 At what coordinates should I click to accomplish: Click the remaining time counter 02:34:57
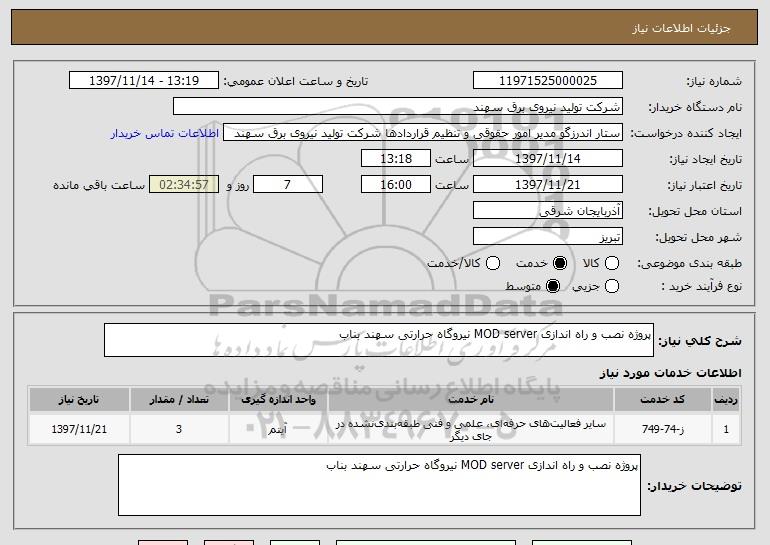(x=184, y=185)
